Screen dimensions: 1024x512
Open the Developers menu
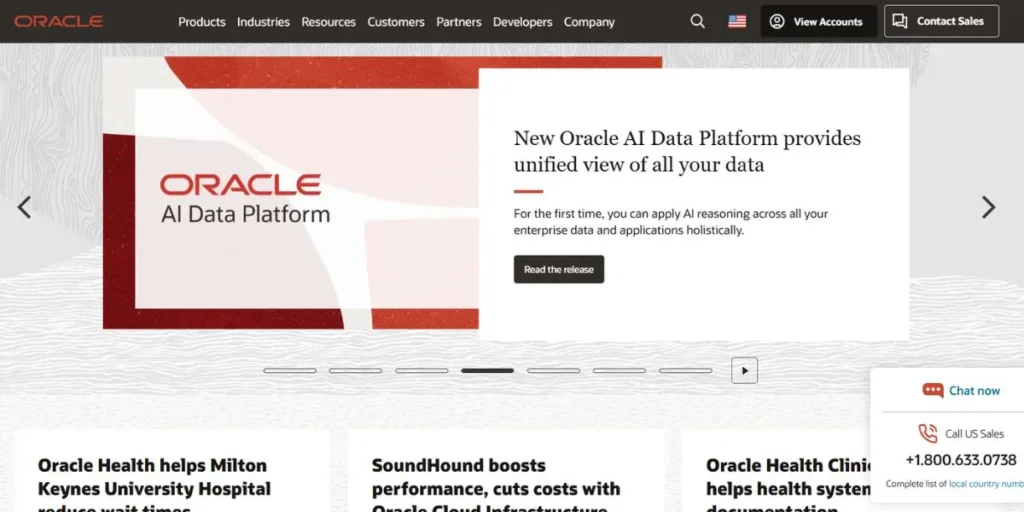click(522, 22)
